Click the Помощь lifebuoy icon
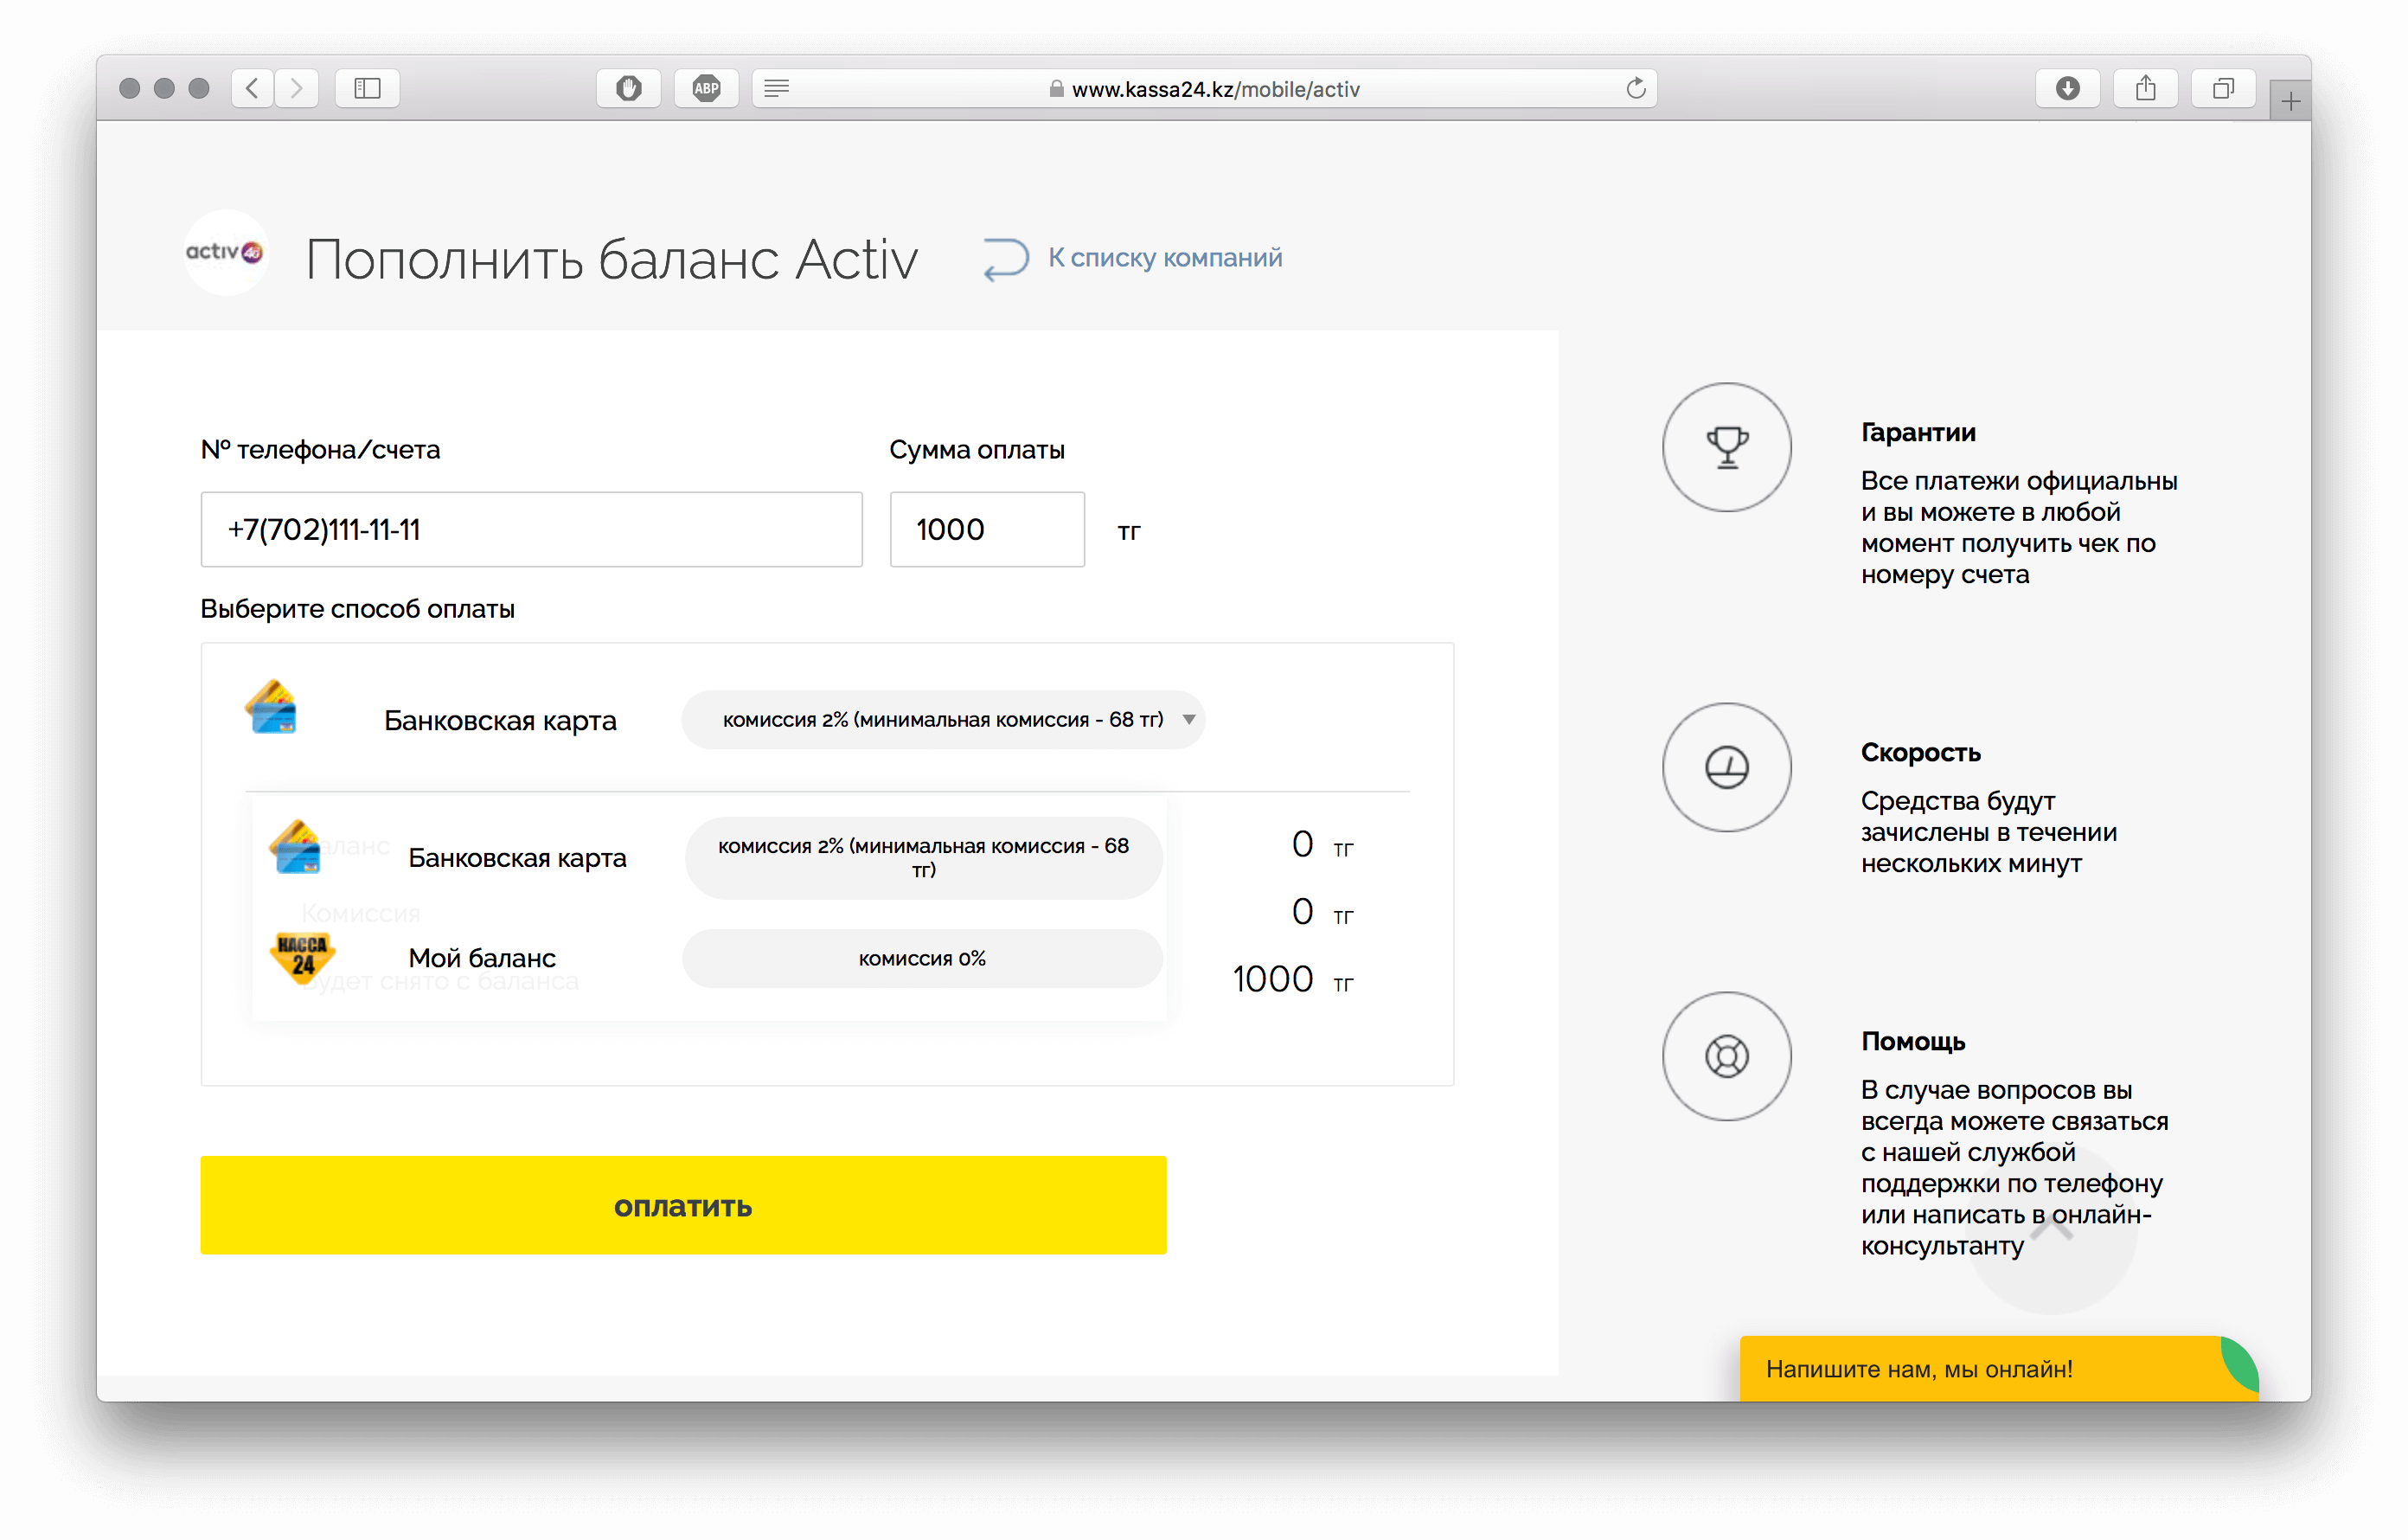The width and height of the screenshot is (2408, 1540). click(1727, 1056)
